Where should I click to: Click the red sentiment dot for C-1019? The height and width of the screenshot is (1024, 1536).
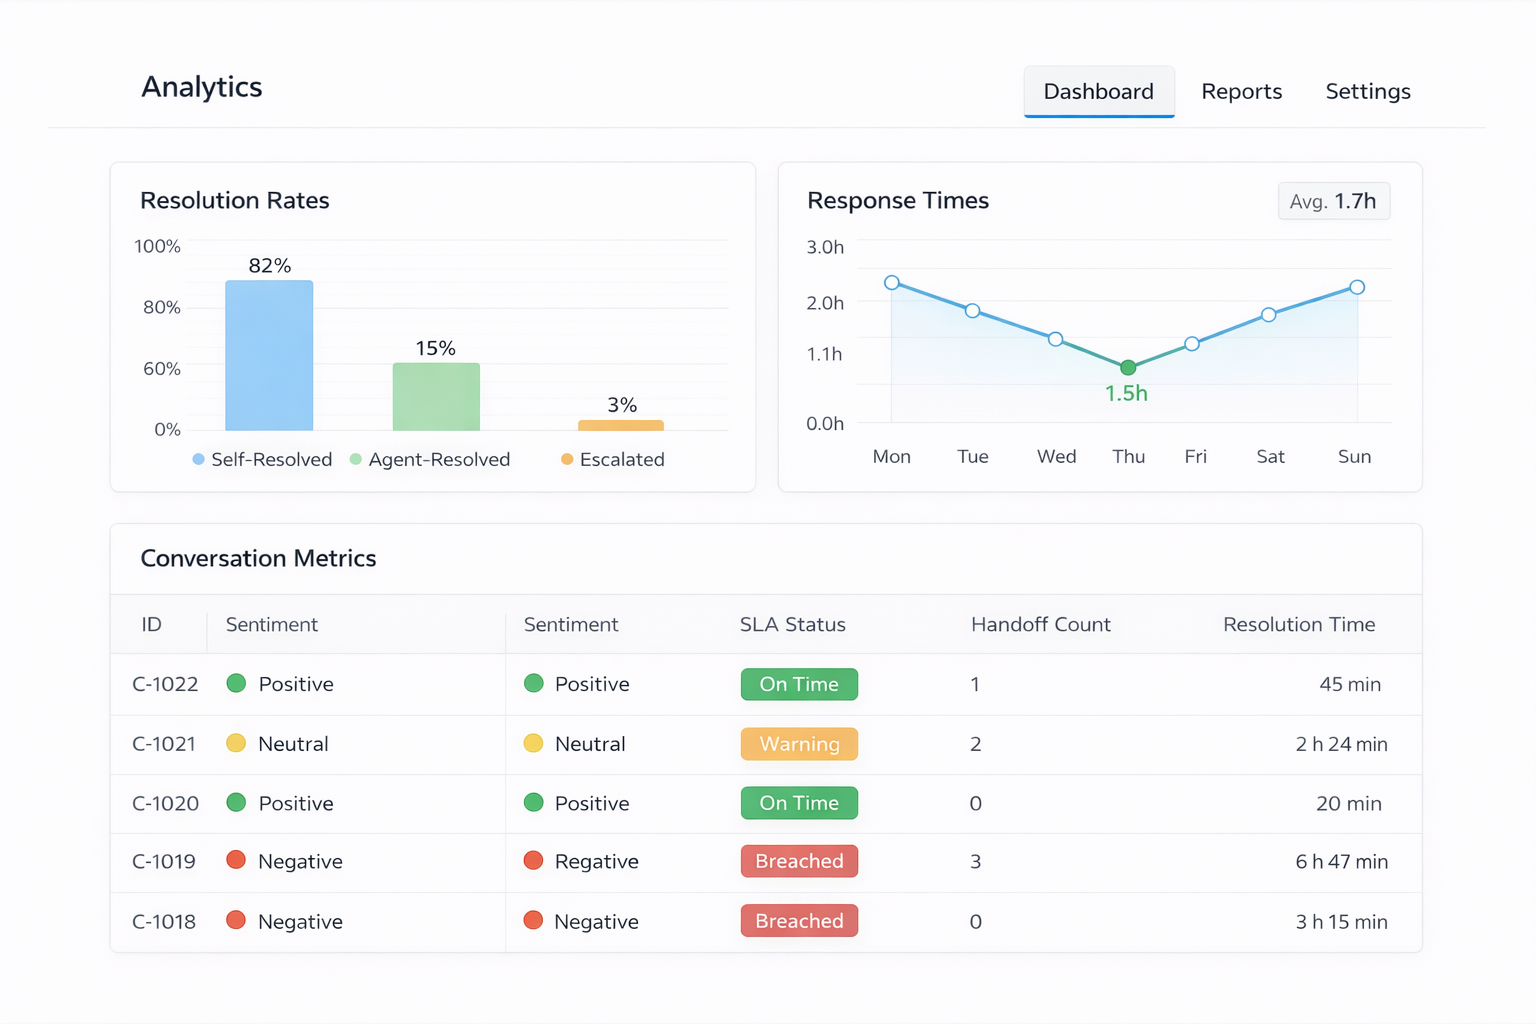(236, 861)
